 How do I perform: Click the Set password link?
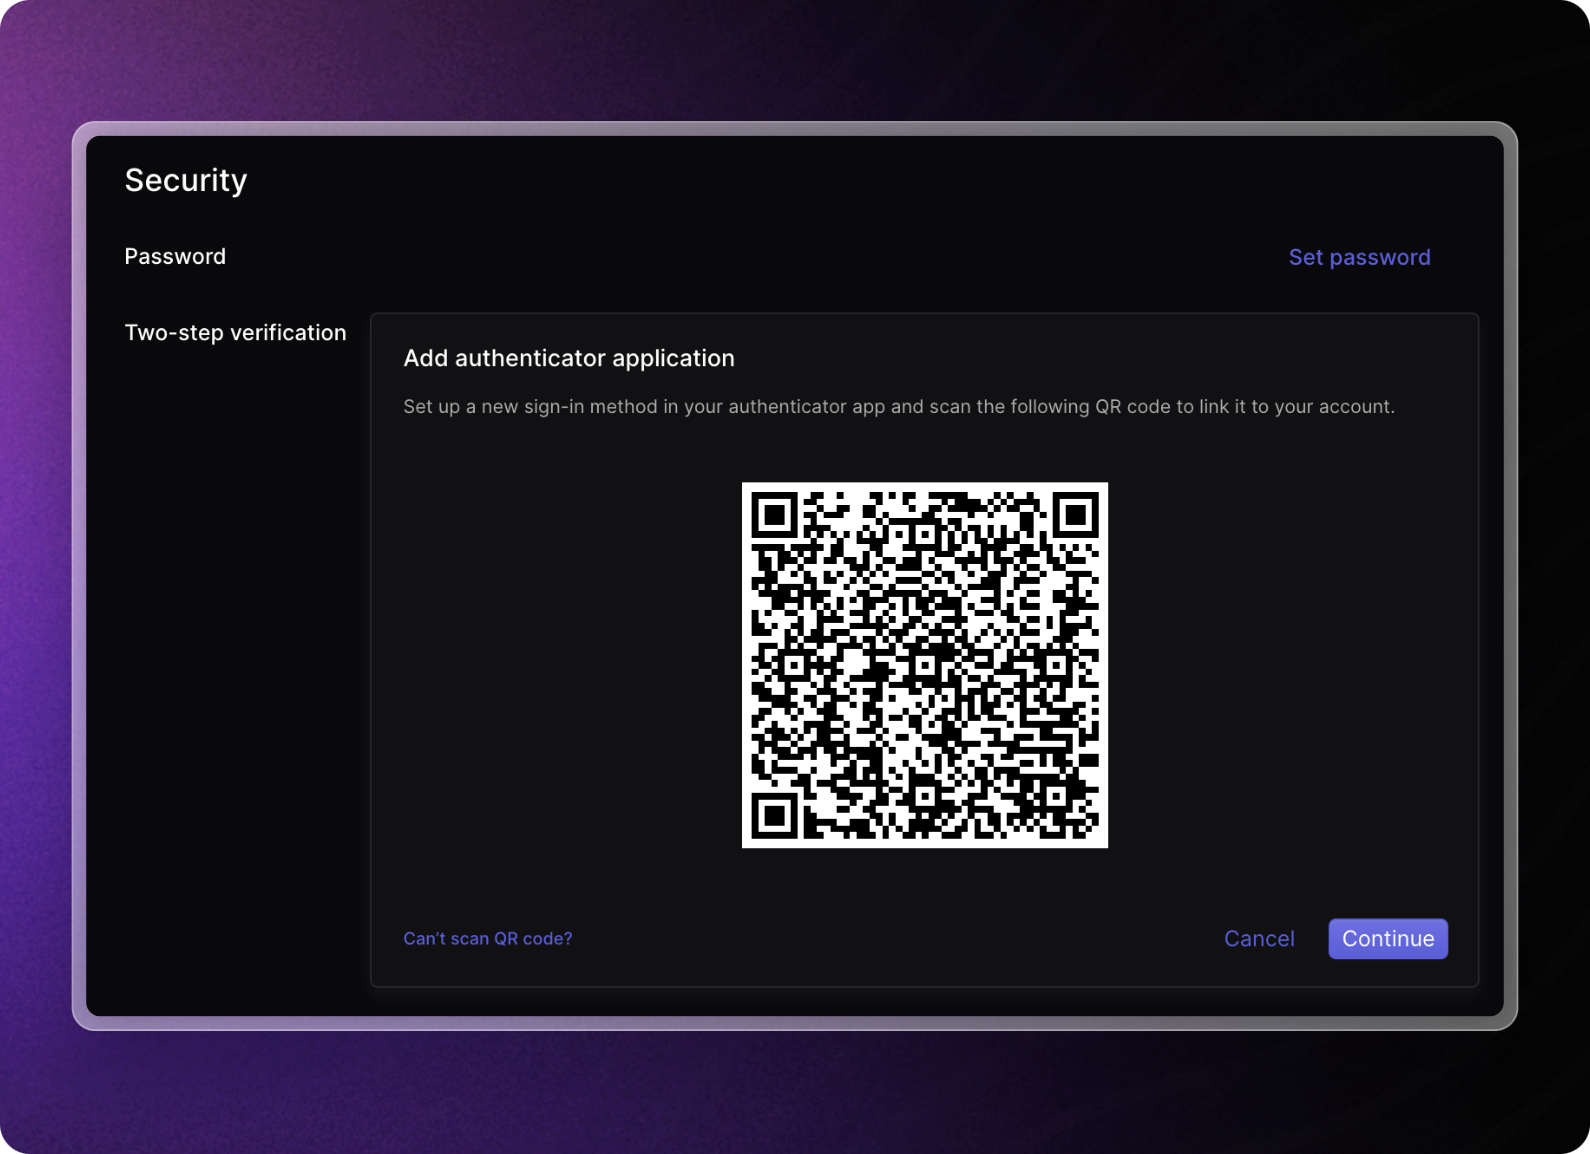[x=1359, y=257]
